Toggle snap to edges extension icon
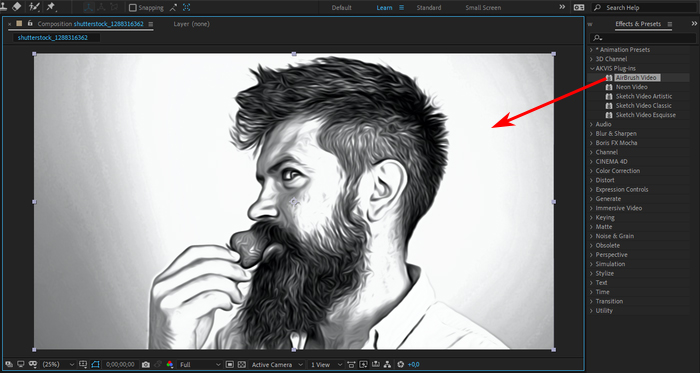 point(173,7)
